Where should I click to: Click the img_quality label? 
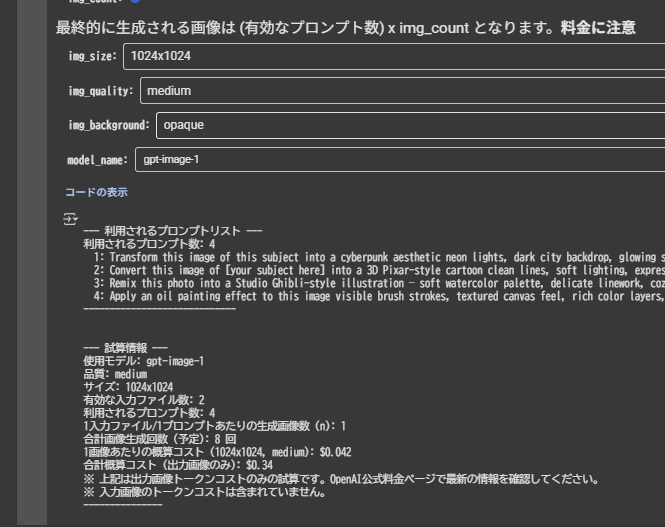pyautogui.click(x=101, y=91)
